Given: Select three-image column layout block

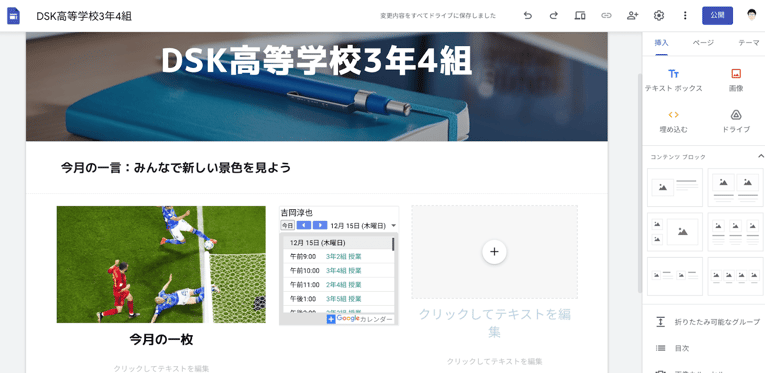Looking at the screenshot, I should click(735, 232).
